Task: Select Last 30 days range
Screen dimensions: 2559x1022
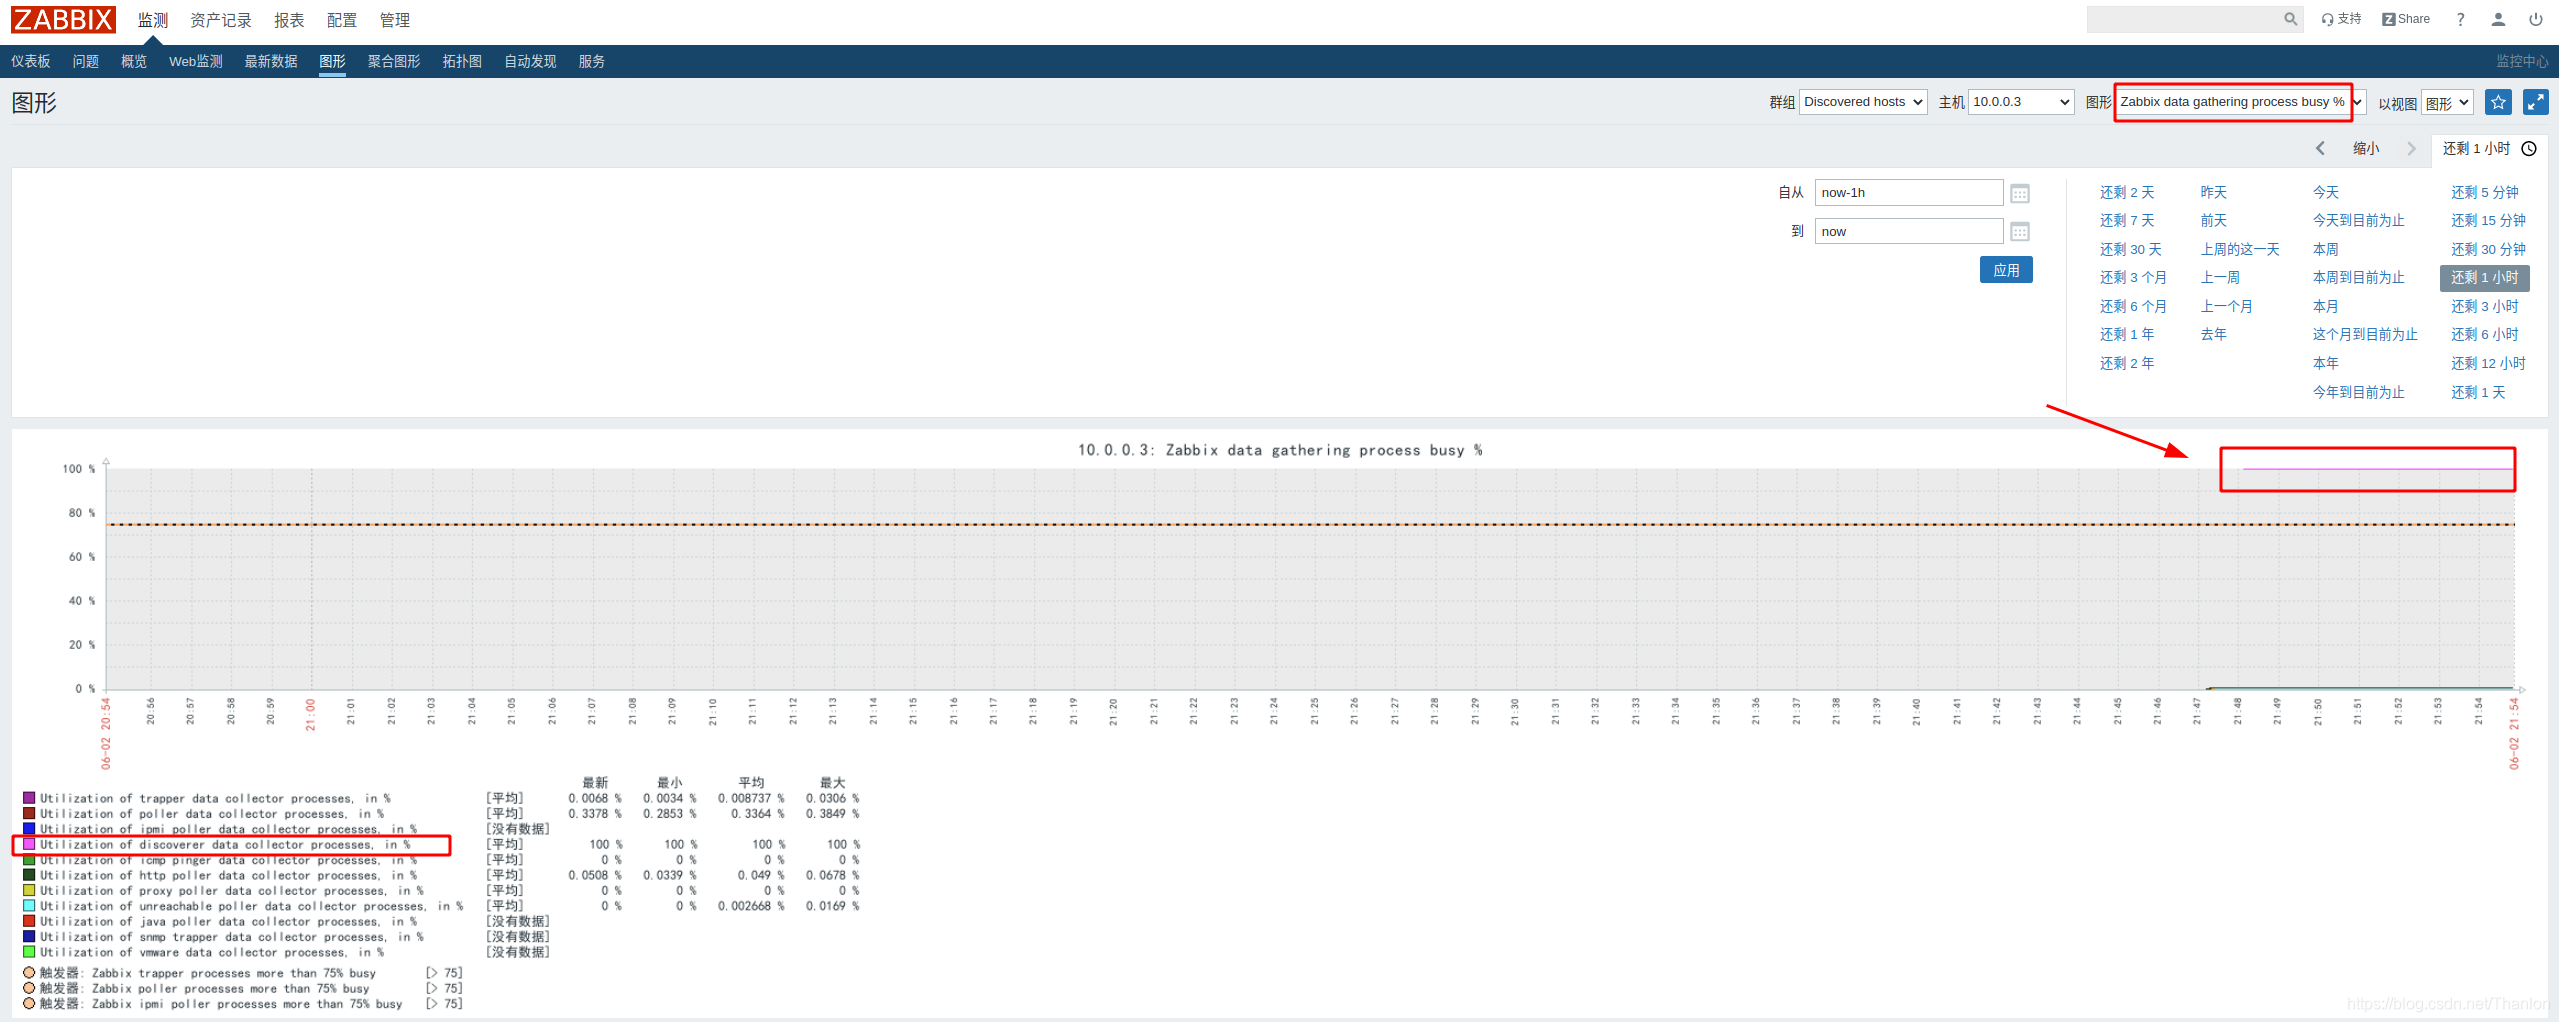Action: [2131, 249]
